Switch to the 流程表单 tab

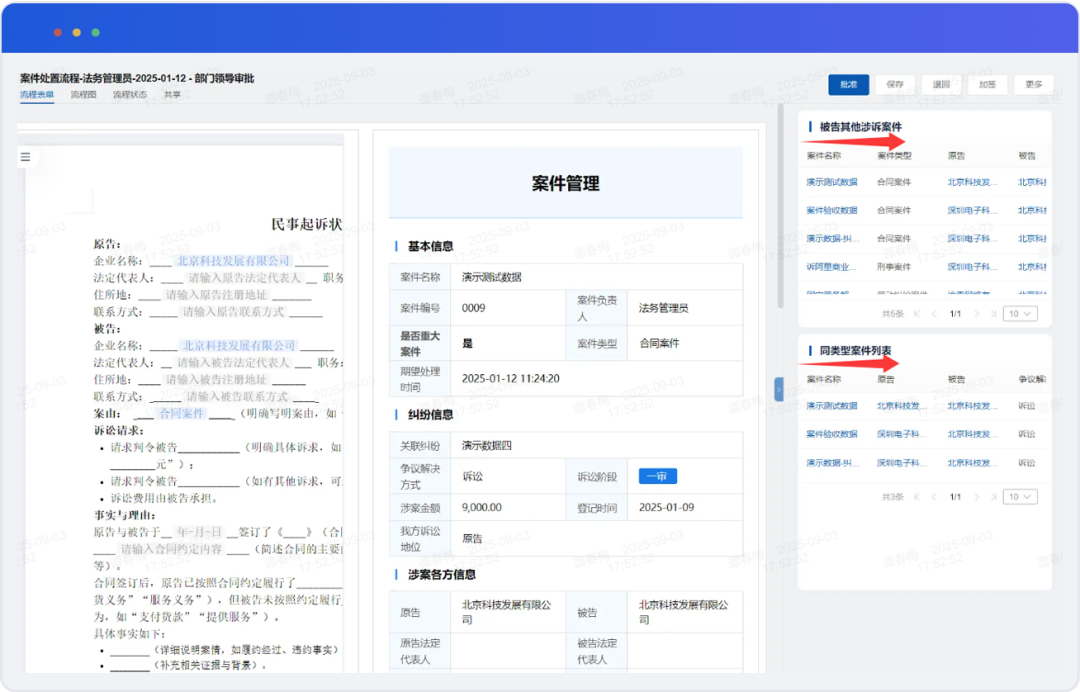pos(37,95)
